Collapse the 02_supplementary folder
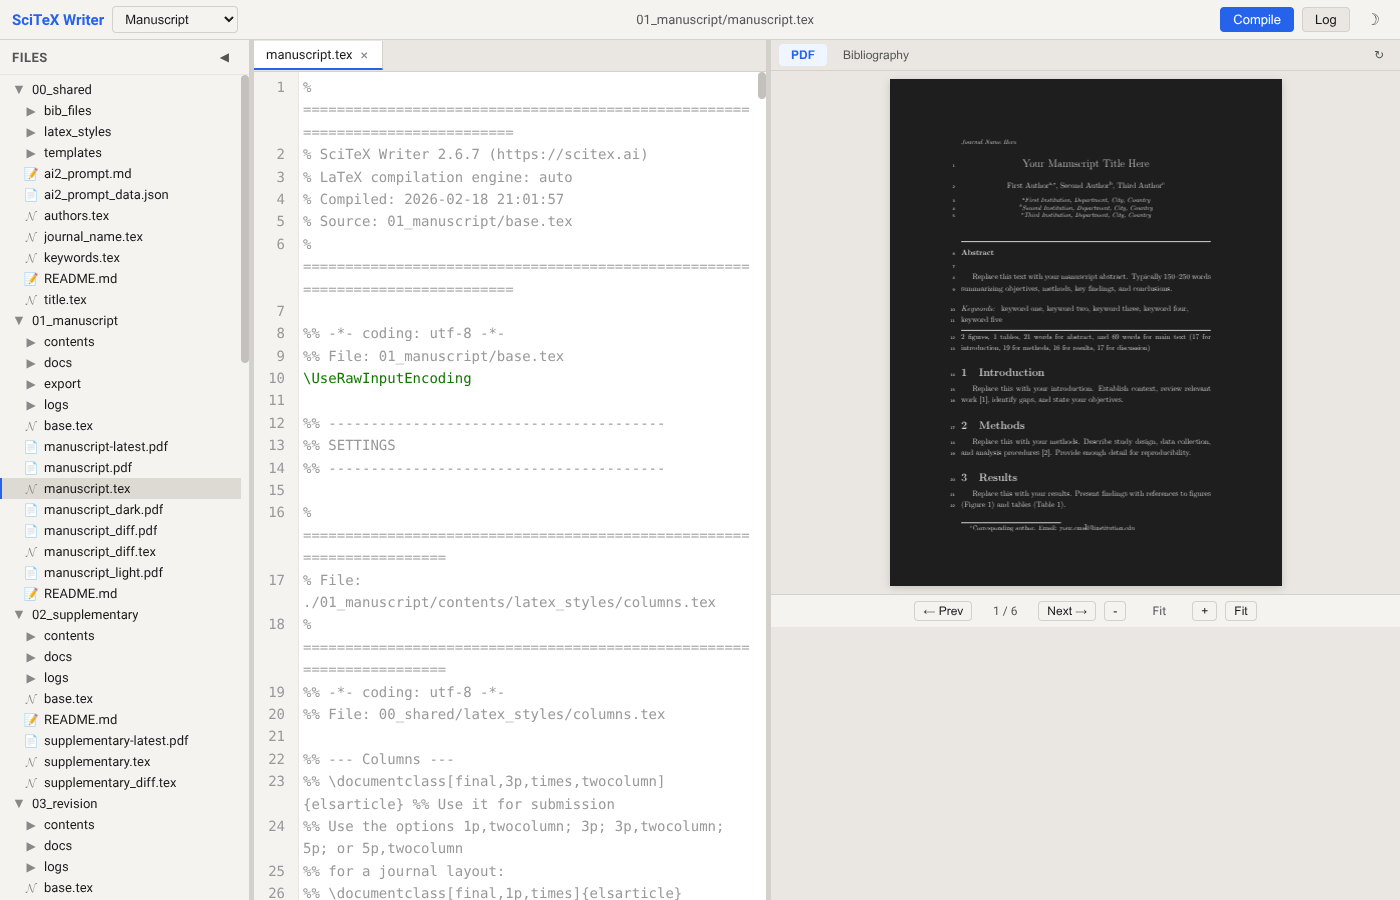Screen dimensions: 1400x900 tap(19, 615)
